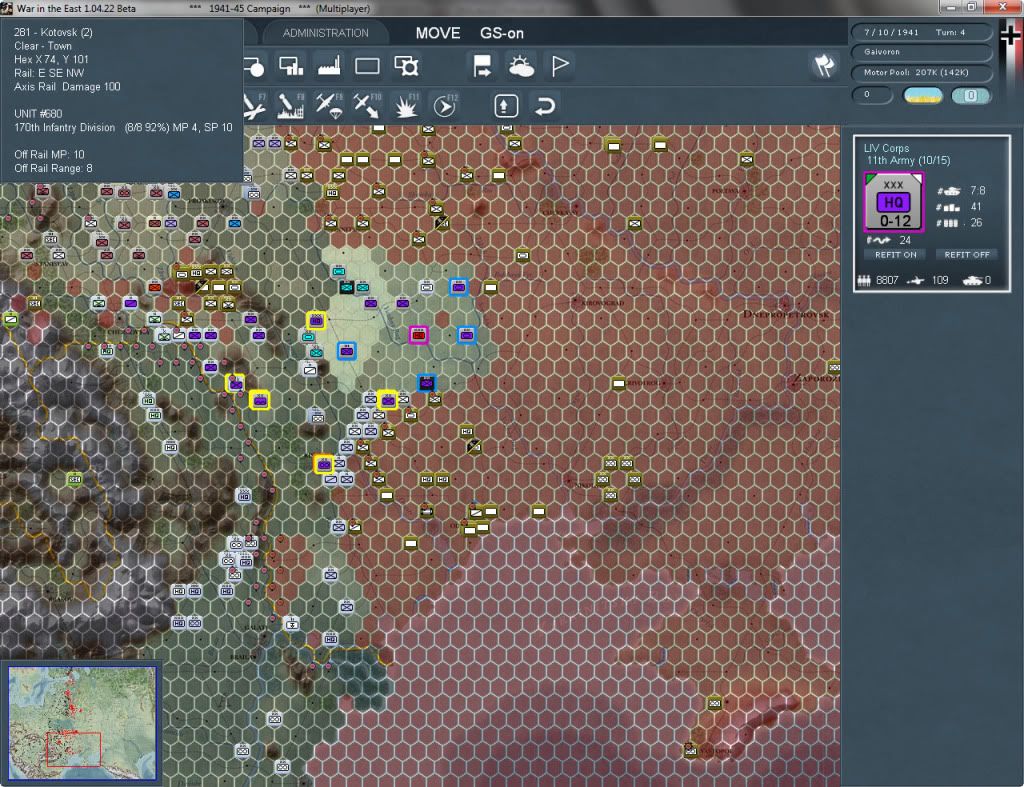Show the weather overlay (sun and cloud icon)
1024x787 pixels.
(x=520, y=66)
